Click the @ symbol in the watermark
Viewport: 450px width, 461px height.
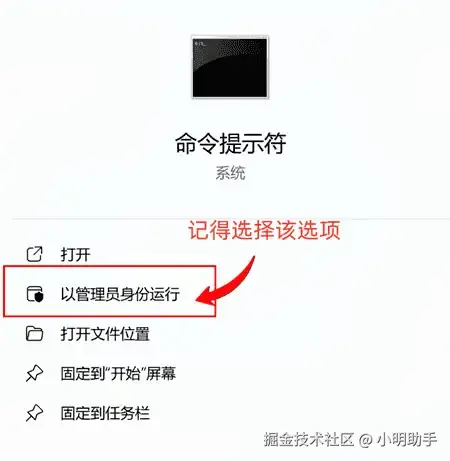pyautogui.click(x=365, y=440)
